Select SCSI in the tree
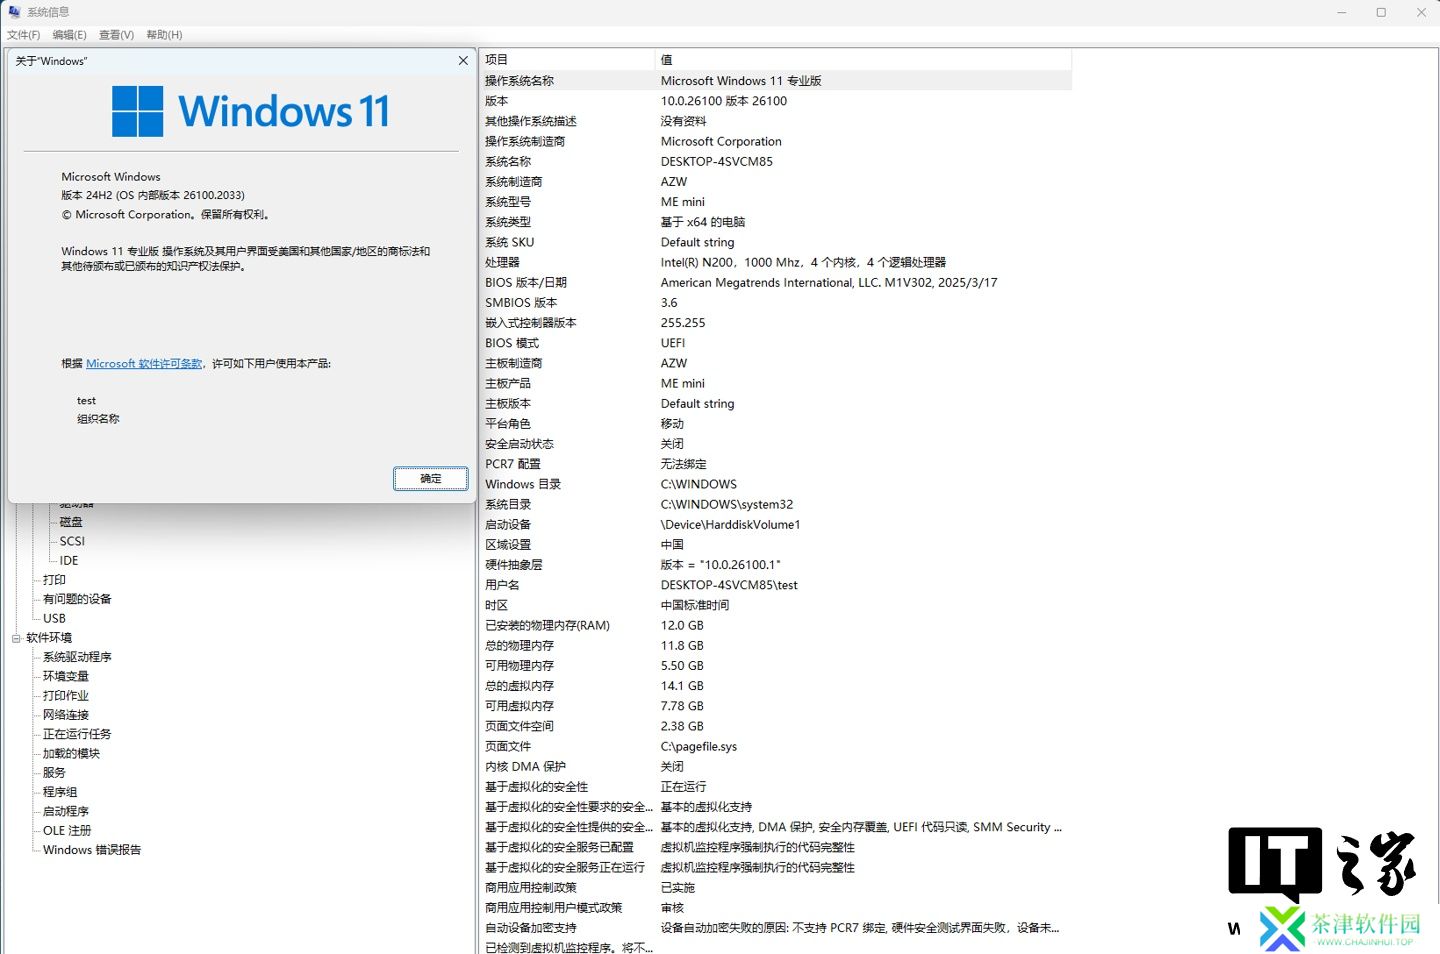This screenshot has height=954, width=1440. point(72,541)
